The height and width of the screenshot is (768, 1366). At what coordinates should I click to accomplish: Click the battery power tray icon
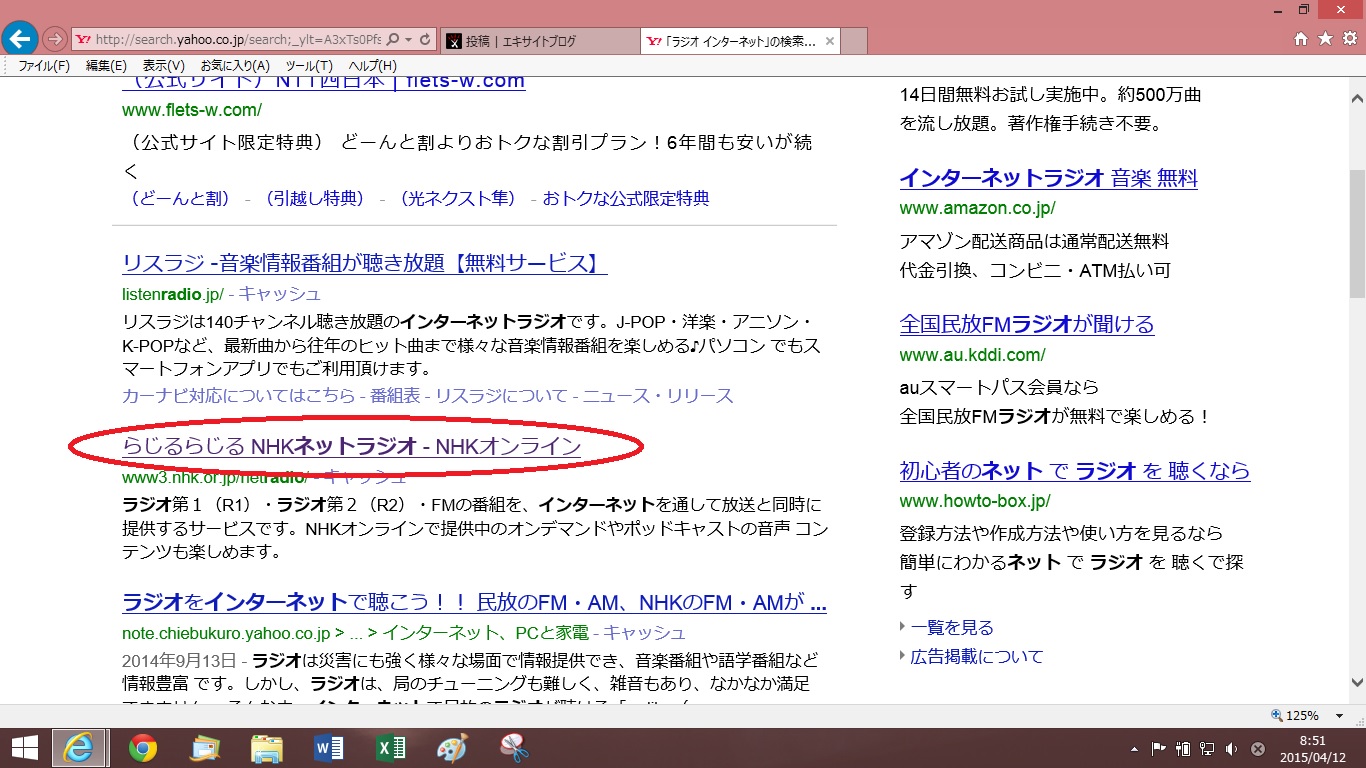point(1184,748)
